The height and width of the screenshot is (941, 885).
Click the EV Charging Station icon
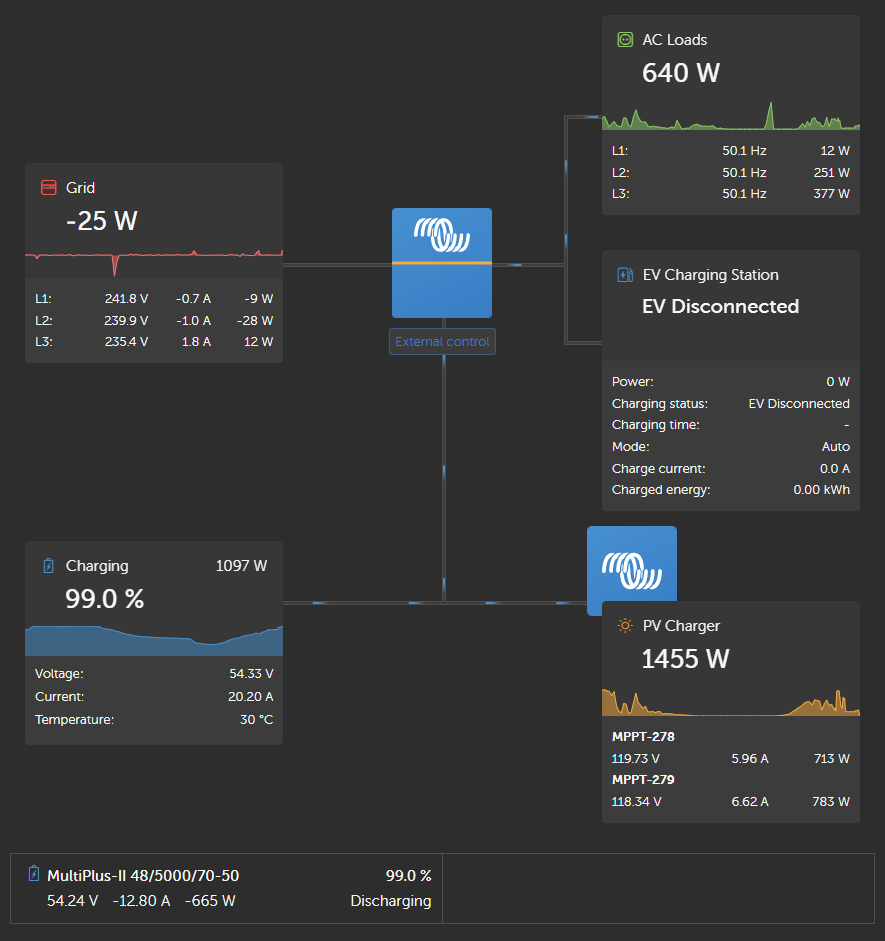624,274
